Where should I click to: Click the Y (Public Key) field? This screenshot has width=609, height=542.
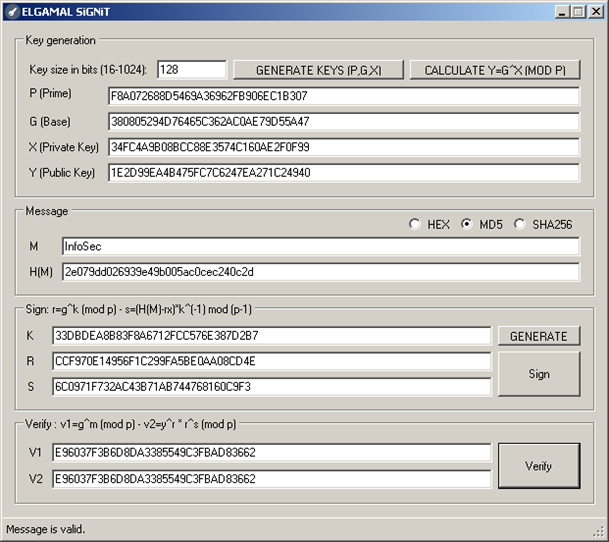click(x=343, y=173)
